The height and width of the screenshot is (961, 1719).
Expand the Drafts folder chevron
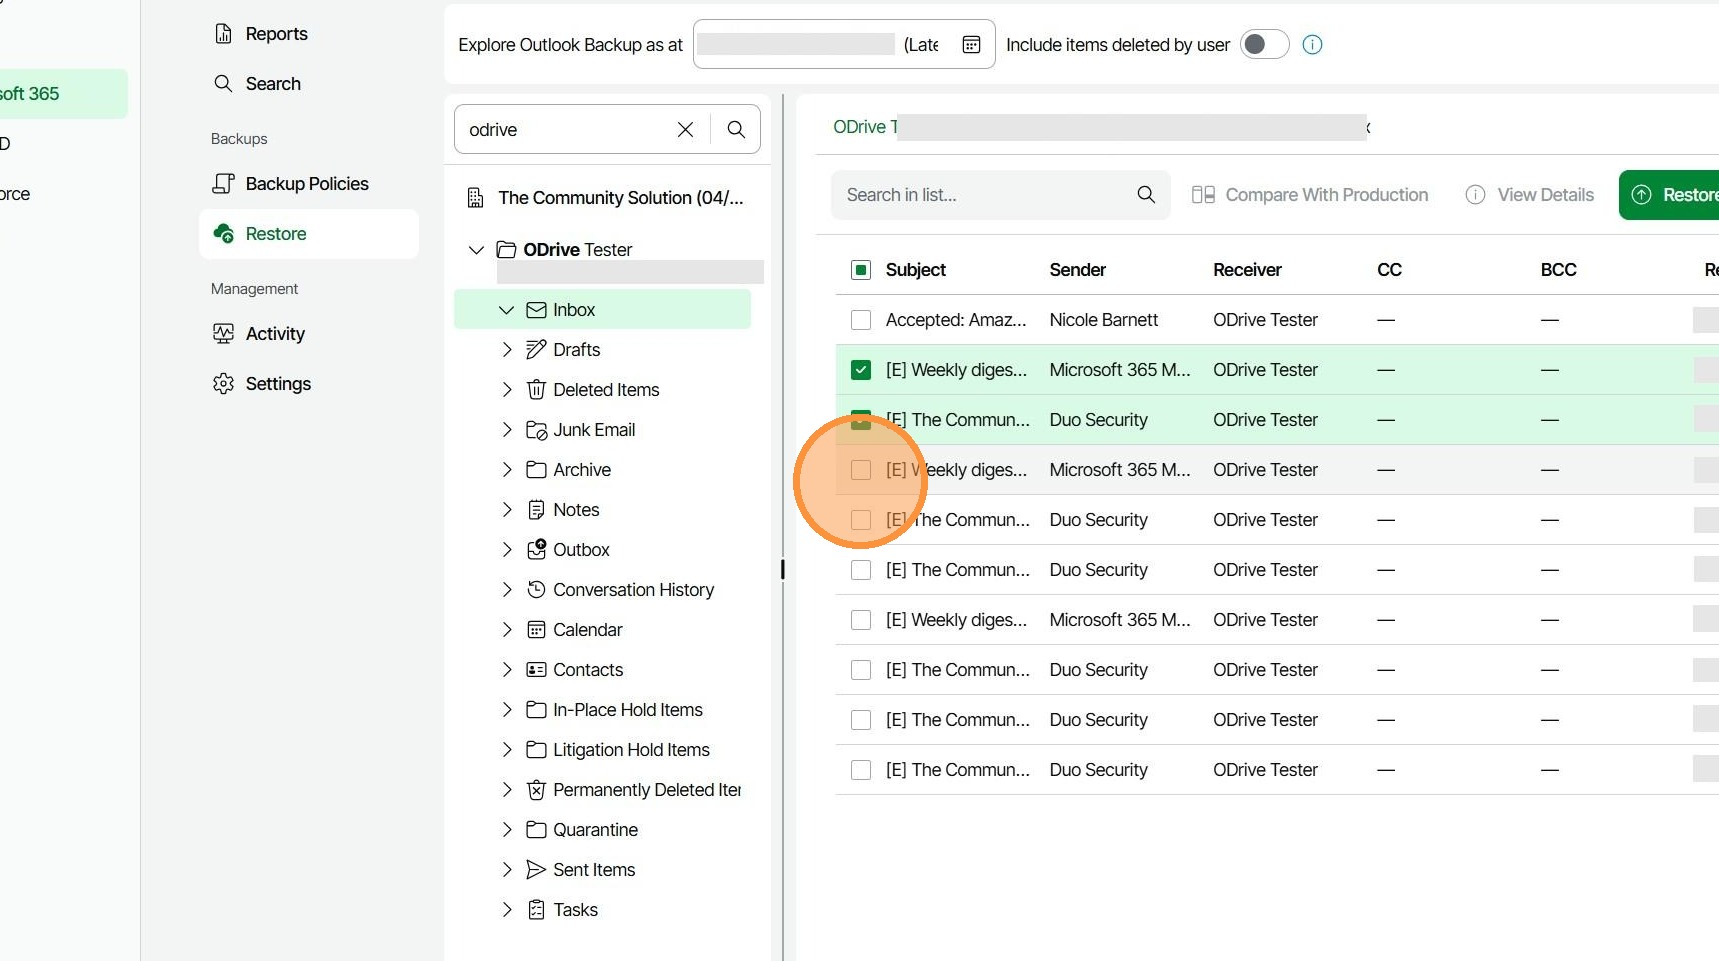tap(507, 350)
